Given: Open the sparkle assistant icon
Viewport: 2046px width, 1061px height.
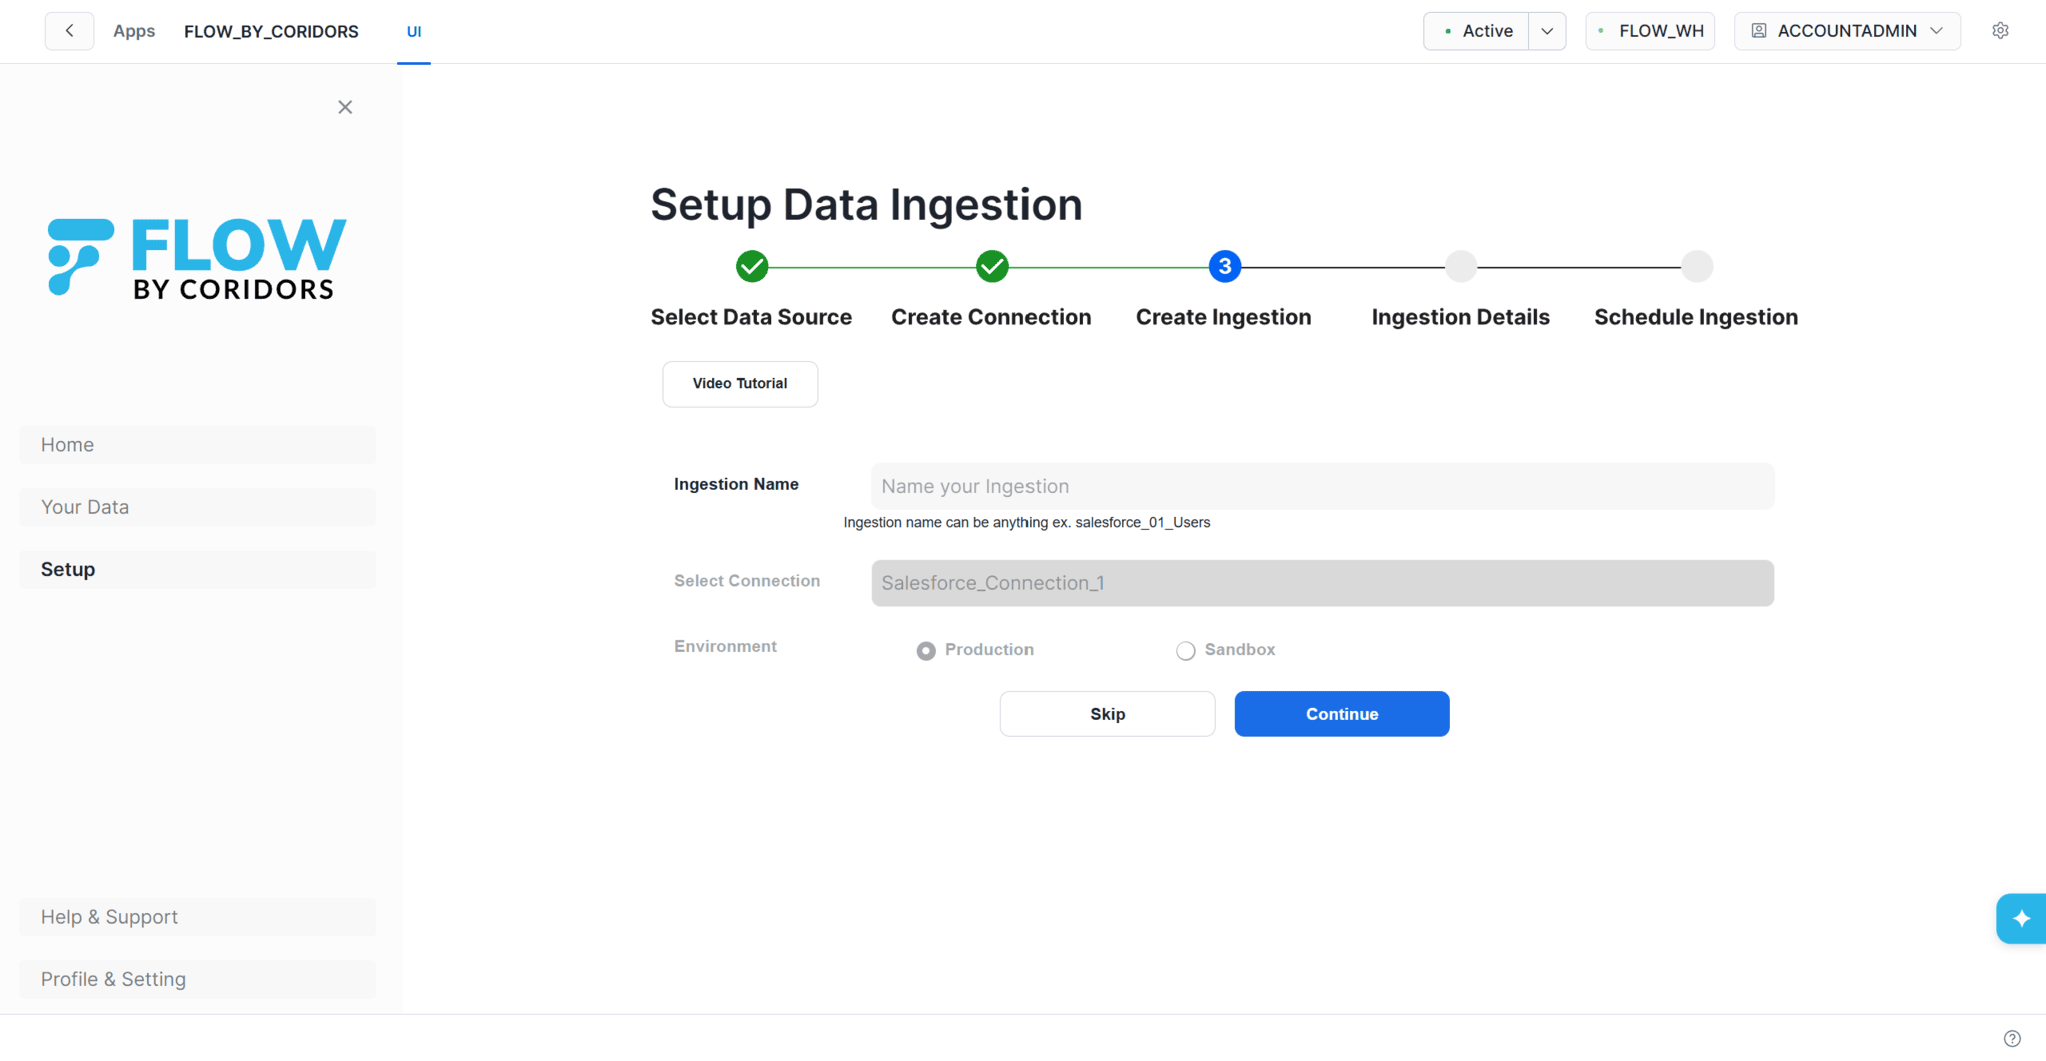Looking at the screenshot, I should pyautogui.click(x=2021, y=918).
